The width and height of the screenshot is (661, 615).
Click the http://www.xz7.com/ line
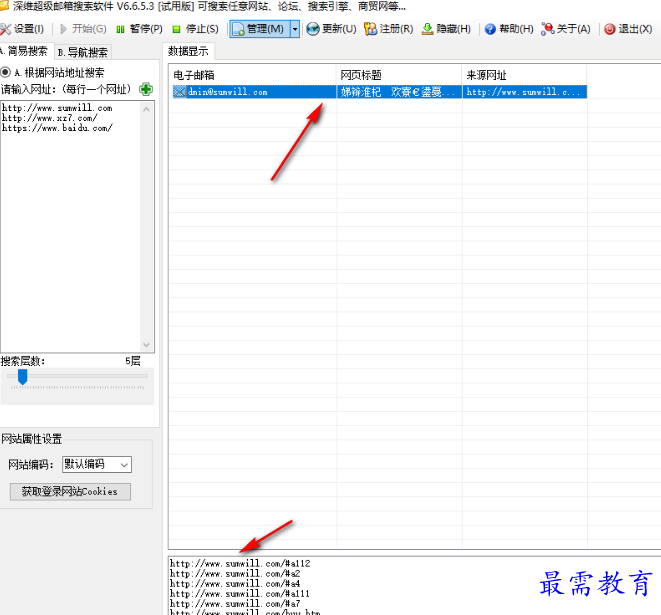coord(50,118)
